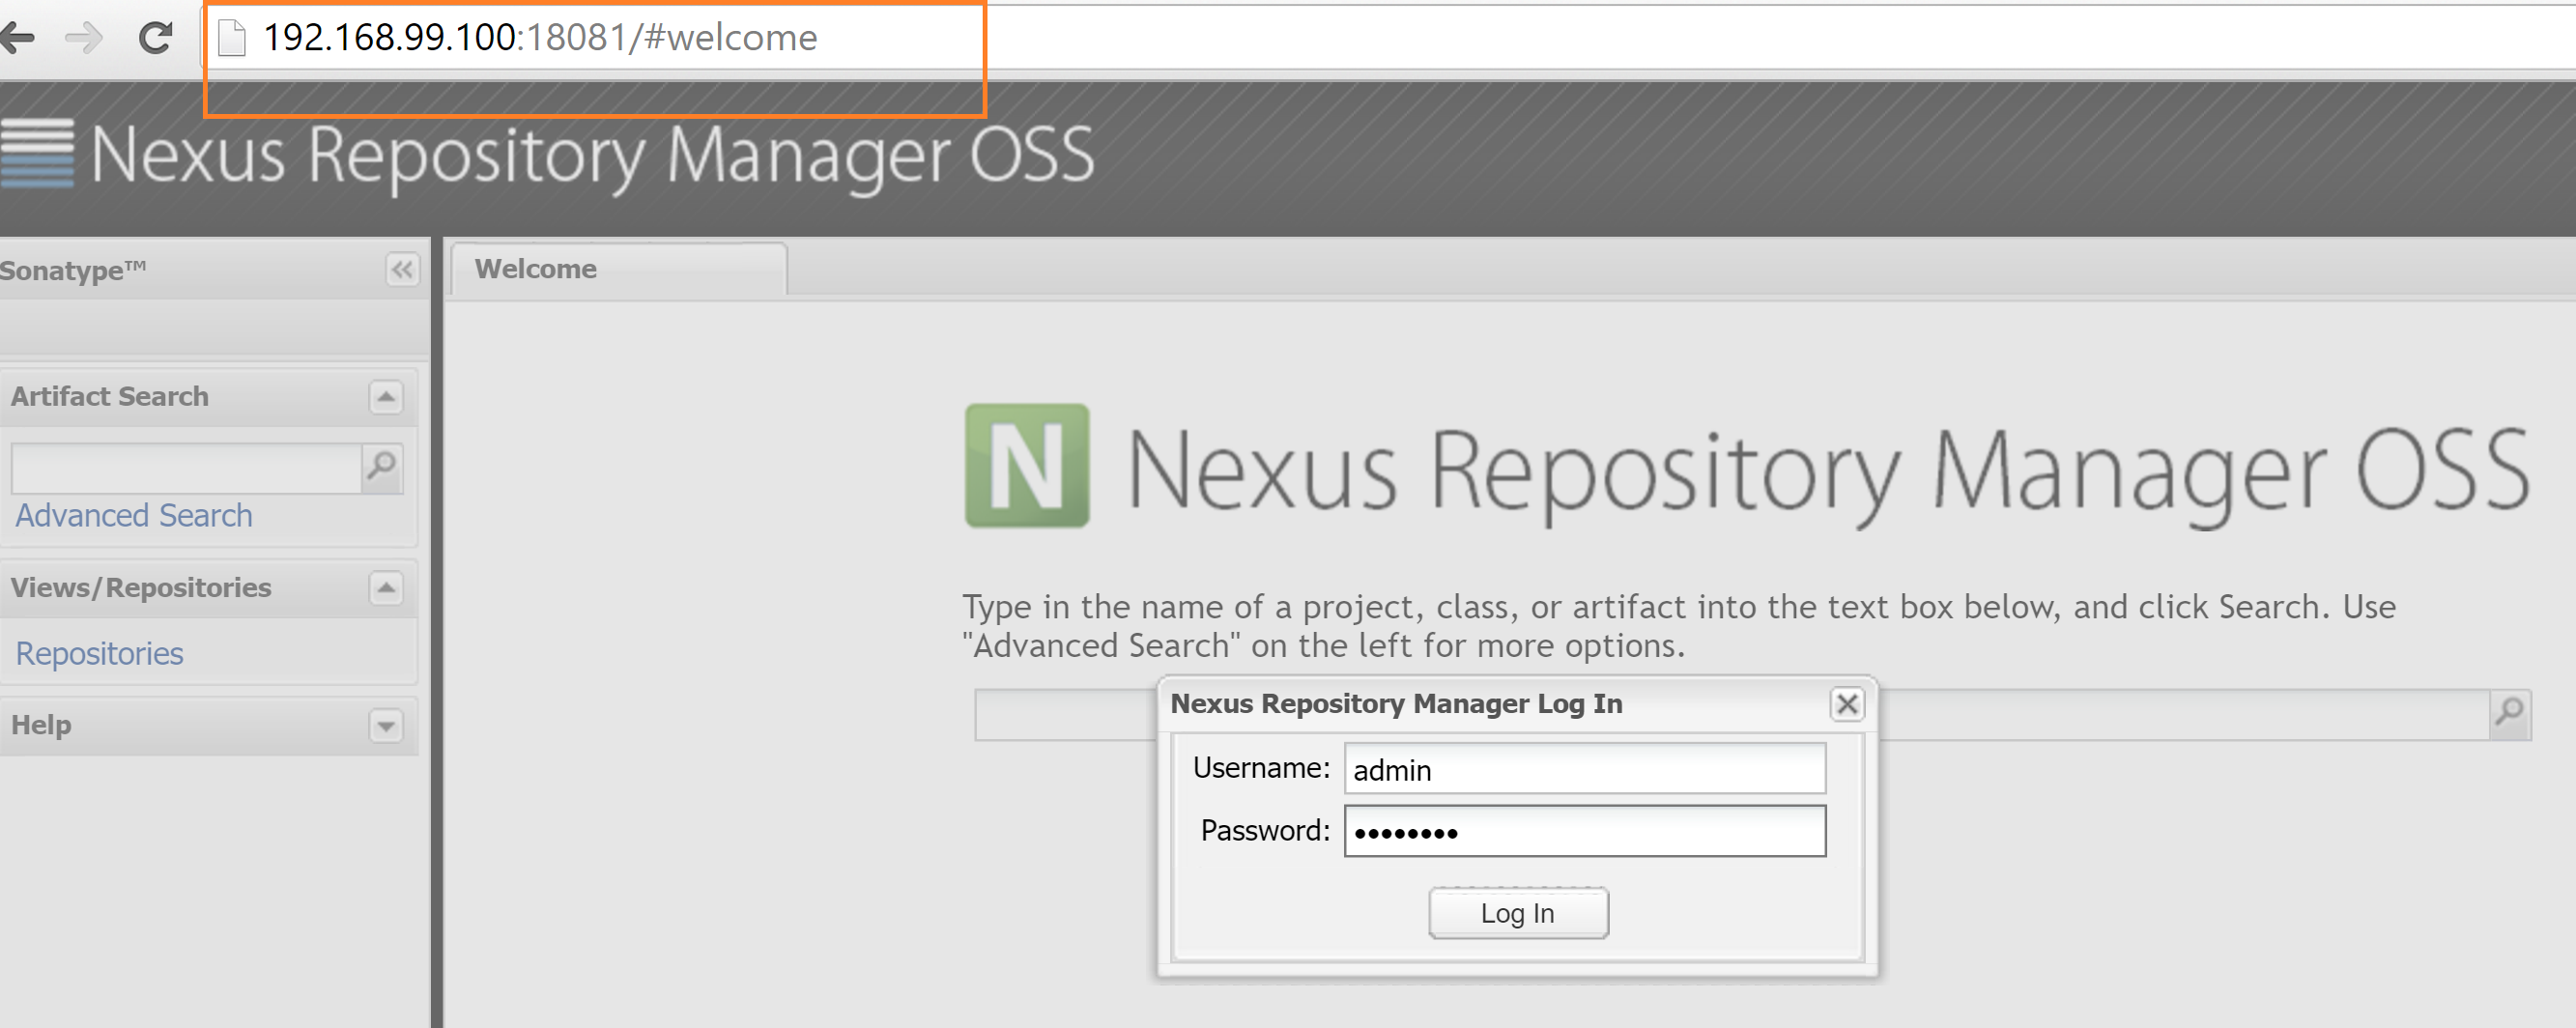The image size is (2576, 1028).
Task: Click the browser forward arrow
Action: click(x=84, y=38)
